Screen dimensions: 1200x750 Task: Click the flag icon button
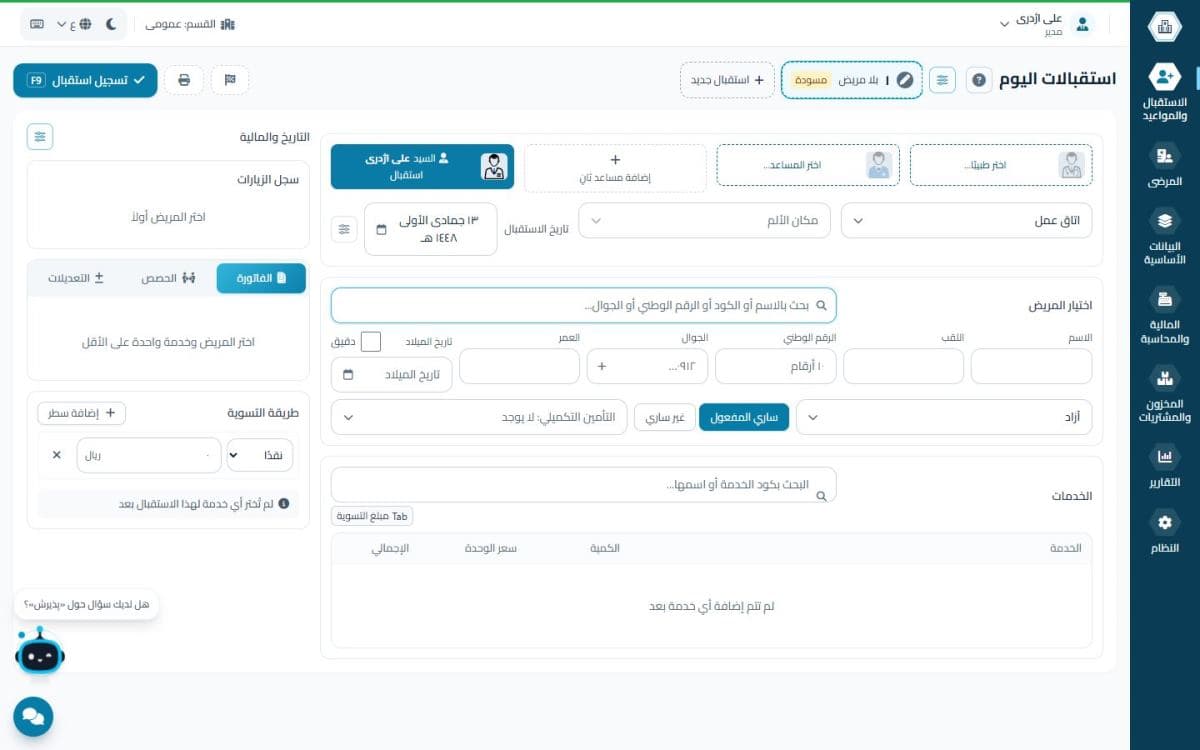click(x=230, y=80)
